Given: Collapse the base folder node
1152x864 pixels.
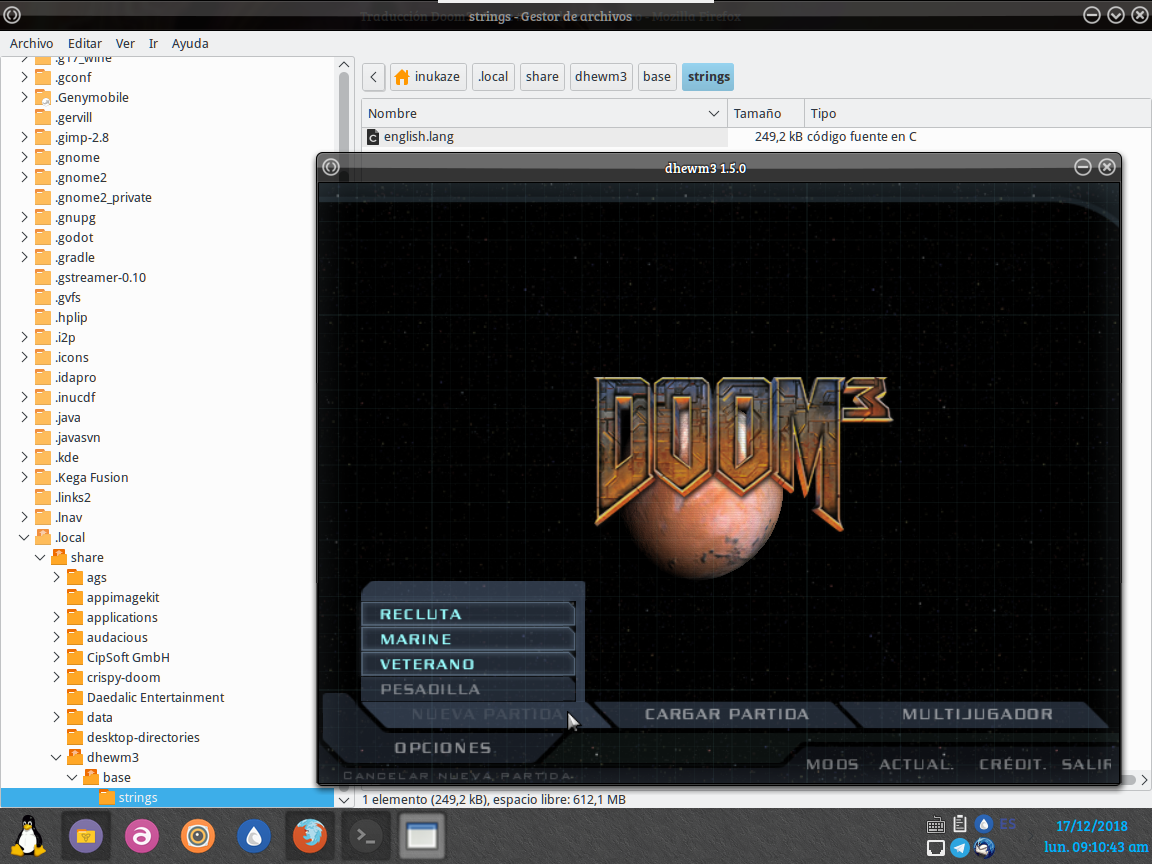Looking at the screenshot, I should pyautogui.click(x=72, y=777).
